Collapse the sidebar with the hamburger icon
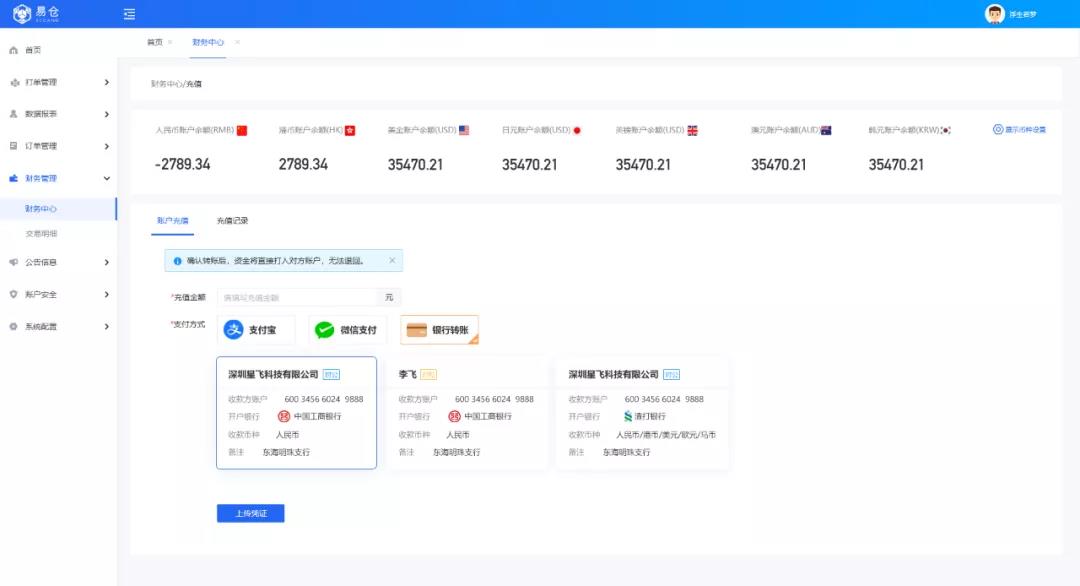Image resolution: width=1080 pixels, height=586 pixels. pyautogui.click(x=127, y=14)
